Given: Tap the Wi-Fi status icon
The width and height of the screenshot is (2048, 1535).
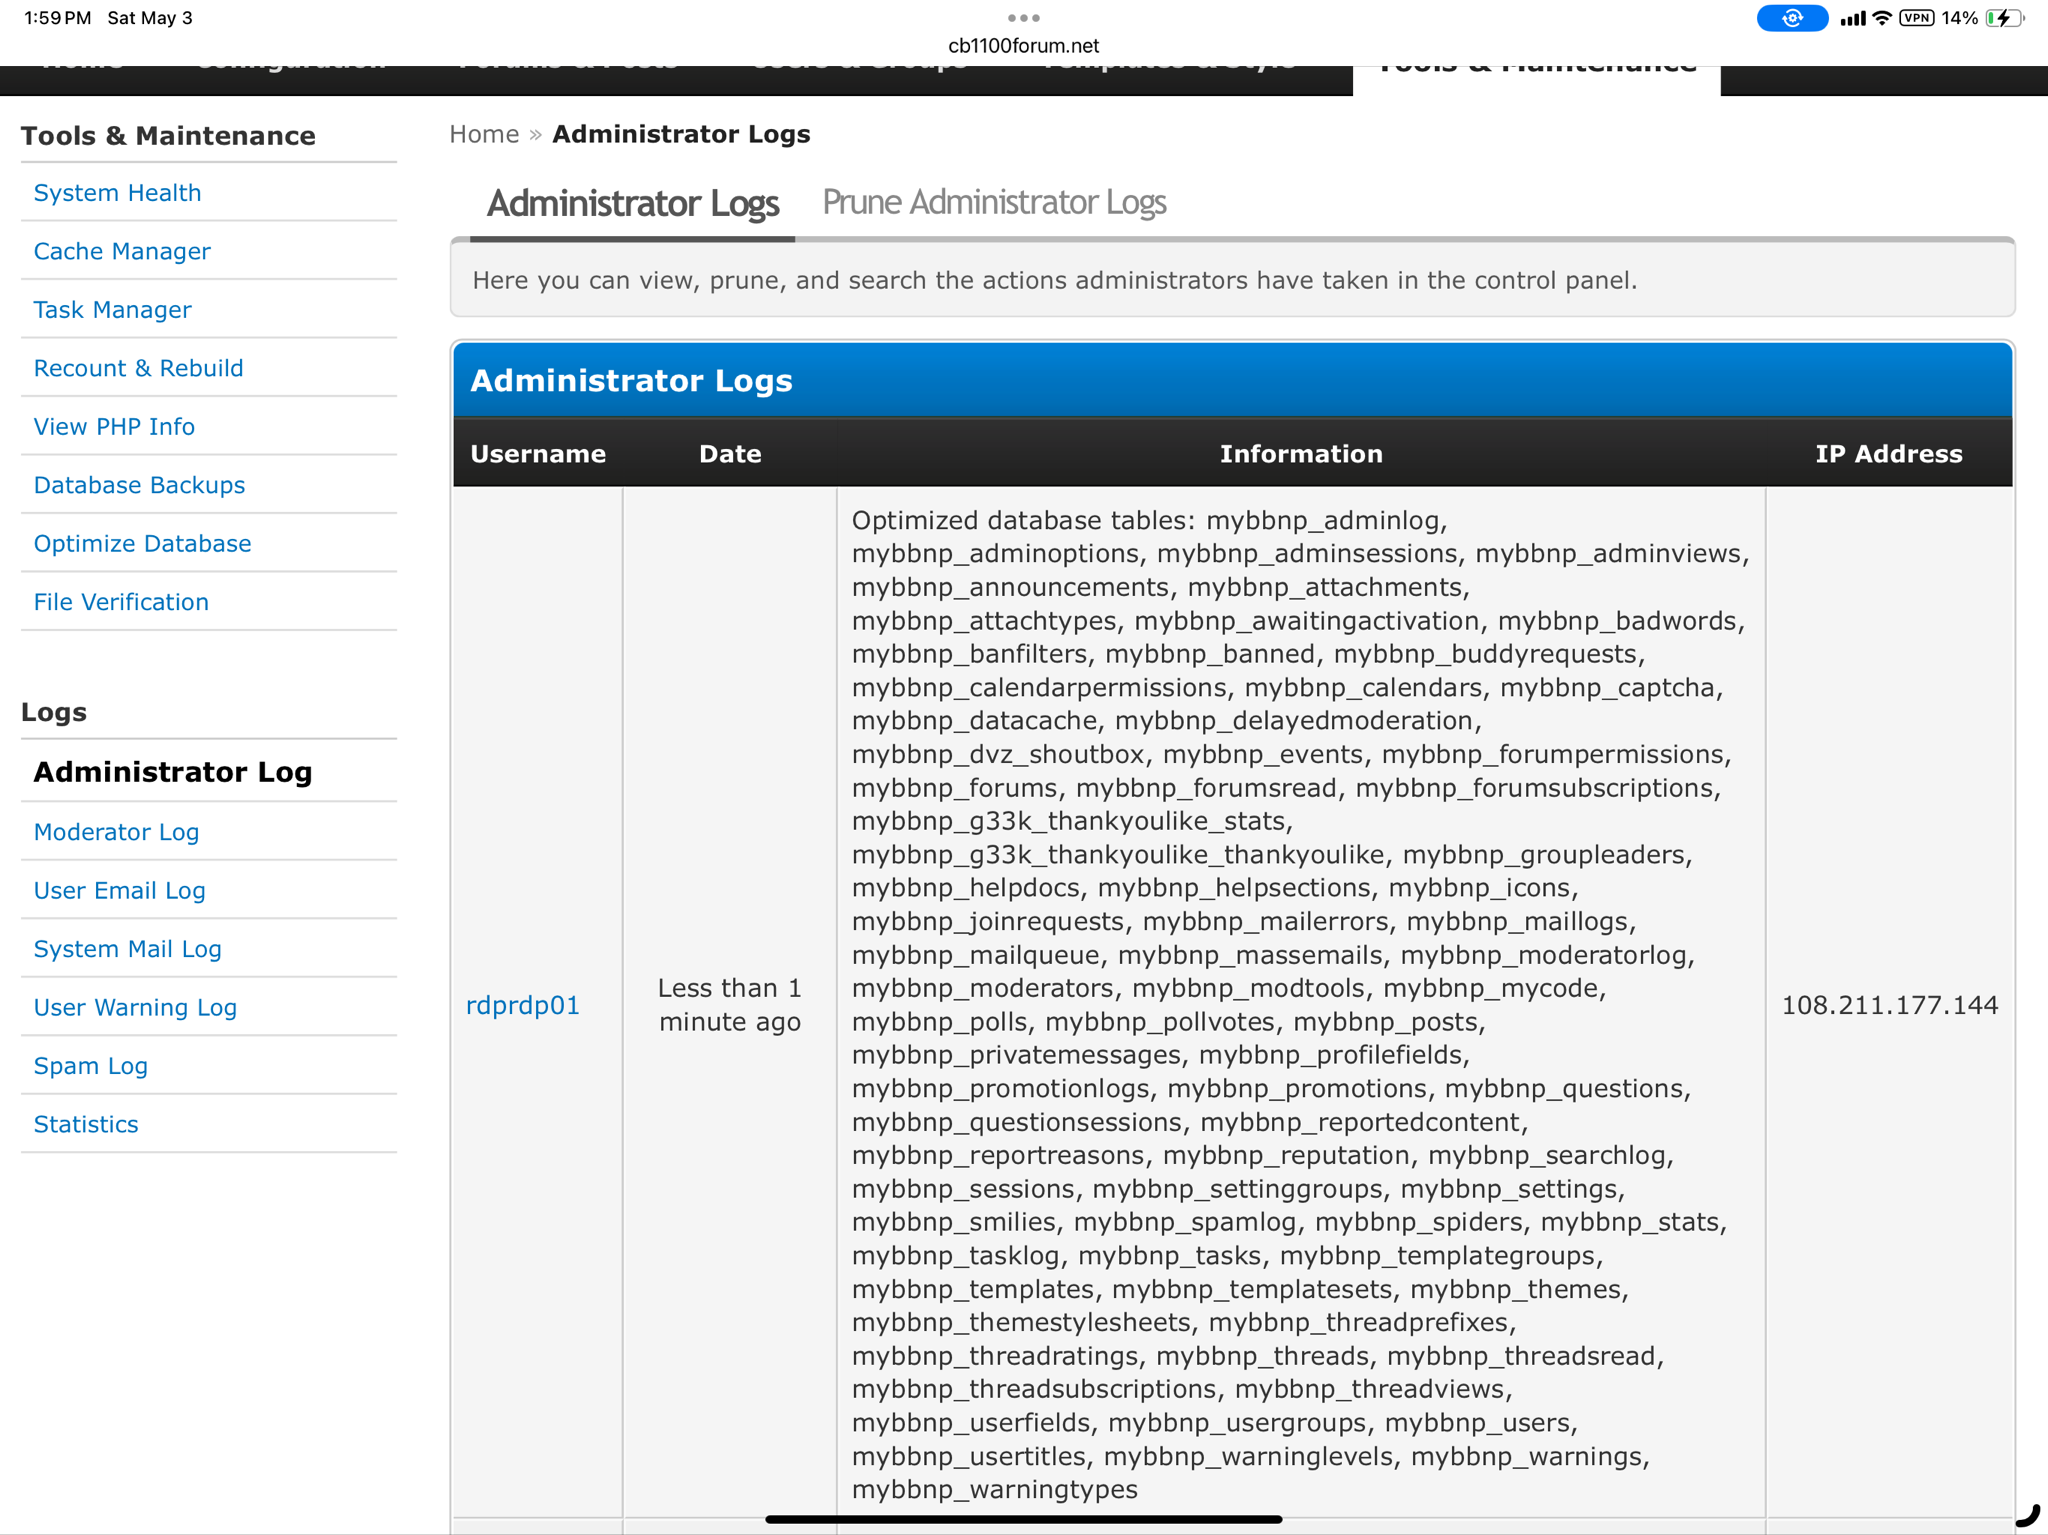Looking at the screenshot, I should (1883, 18).
